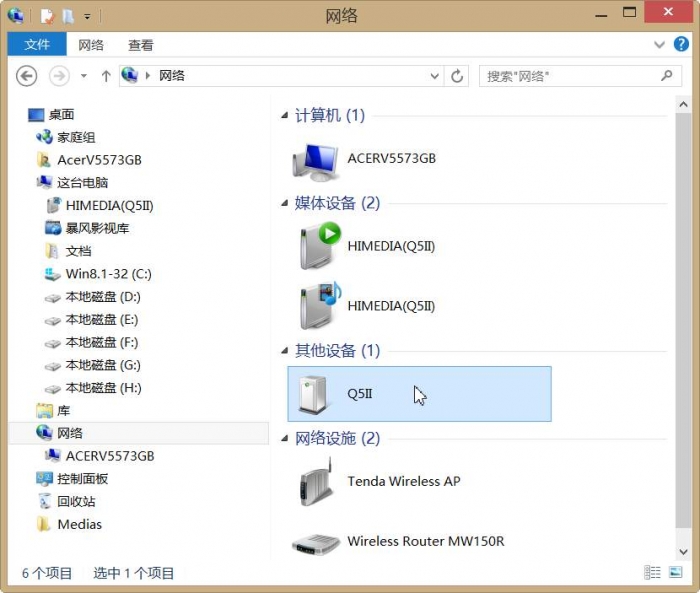Collapse the 网络设施 (2) group
Image resolution: width=700 pixels, height=593 pixels.
(284, 438)
